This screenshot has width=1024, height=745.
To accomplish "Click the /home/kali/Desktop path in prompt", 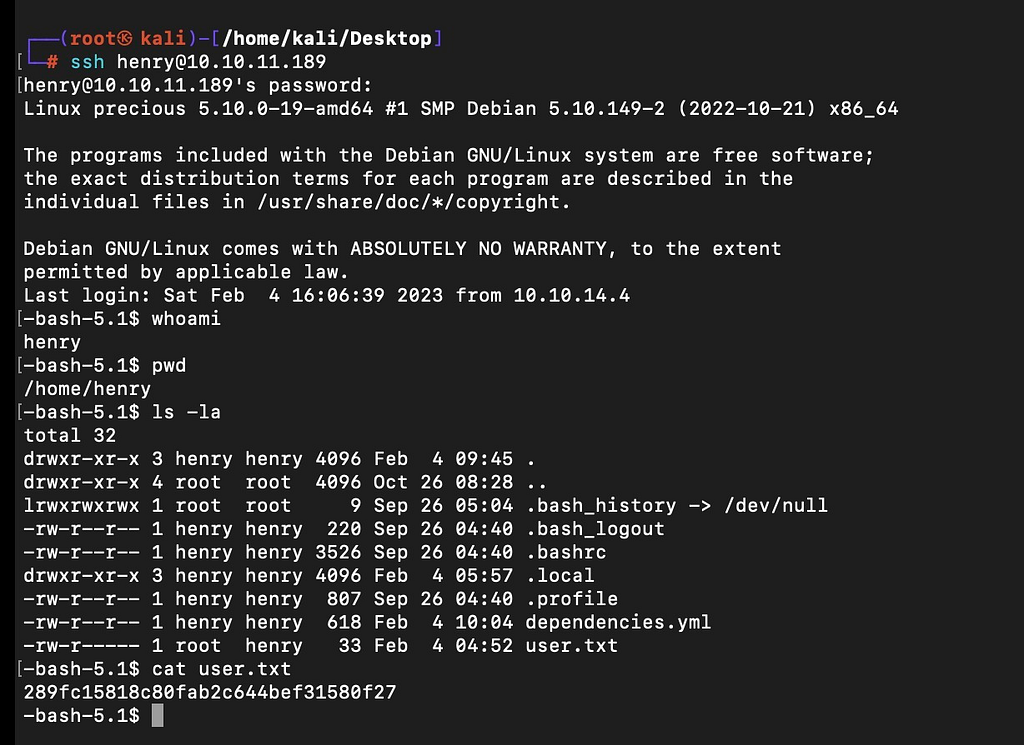I will [x=327, y=39].
